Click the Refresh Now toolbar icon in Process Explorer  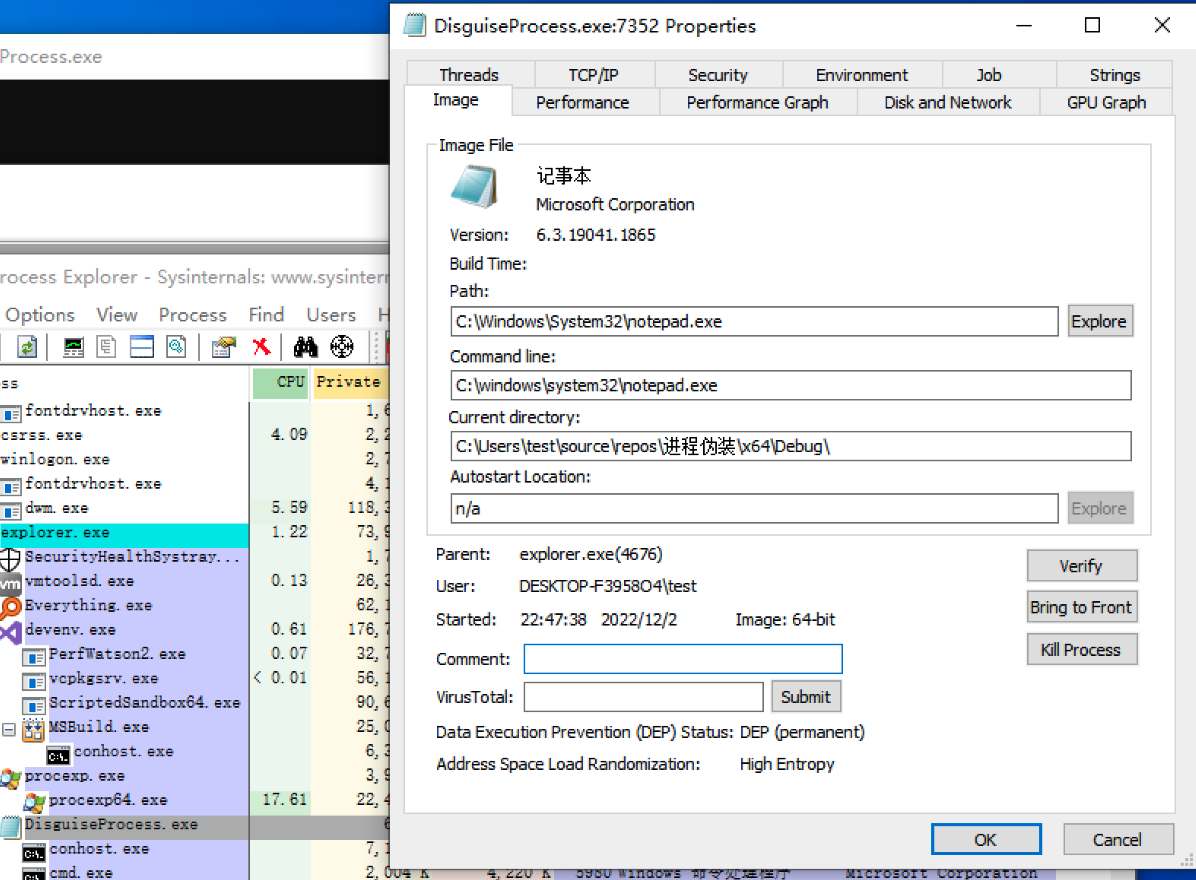click(27, 347)
